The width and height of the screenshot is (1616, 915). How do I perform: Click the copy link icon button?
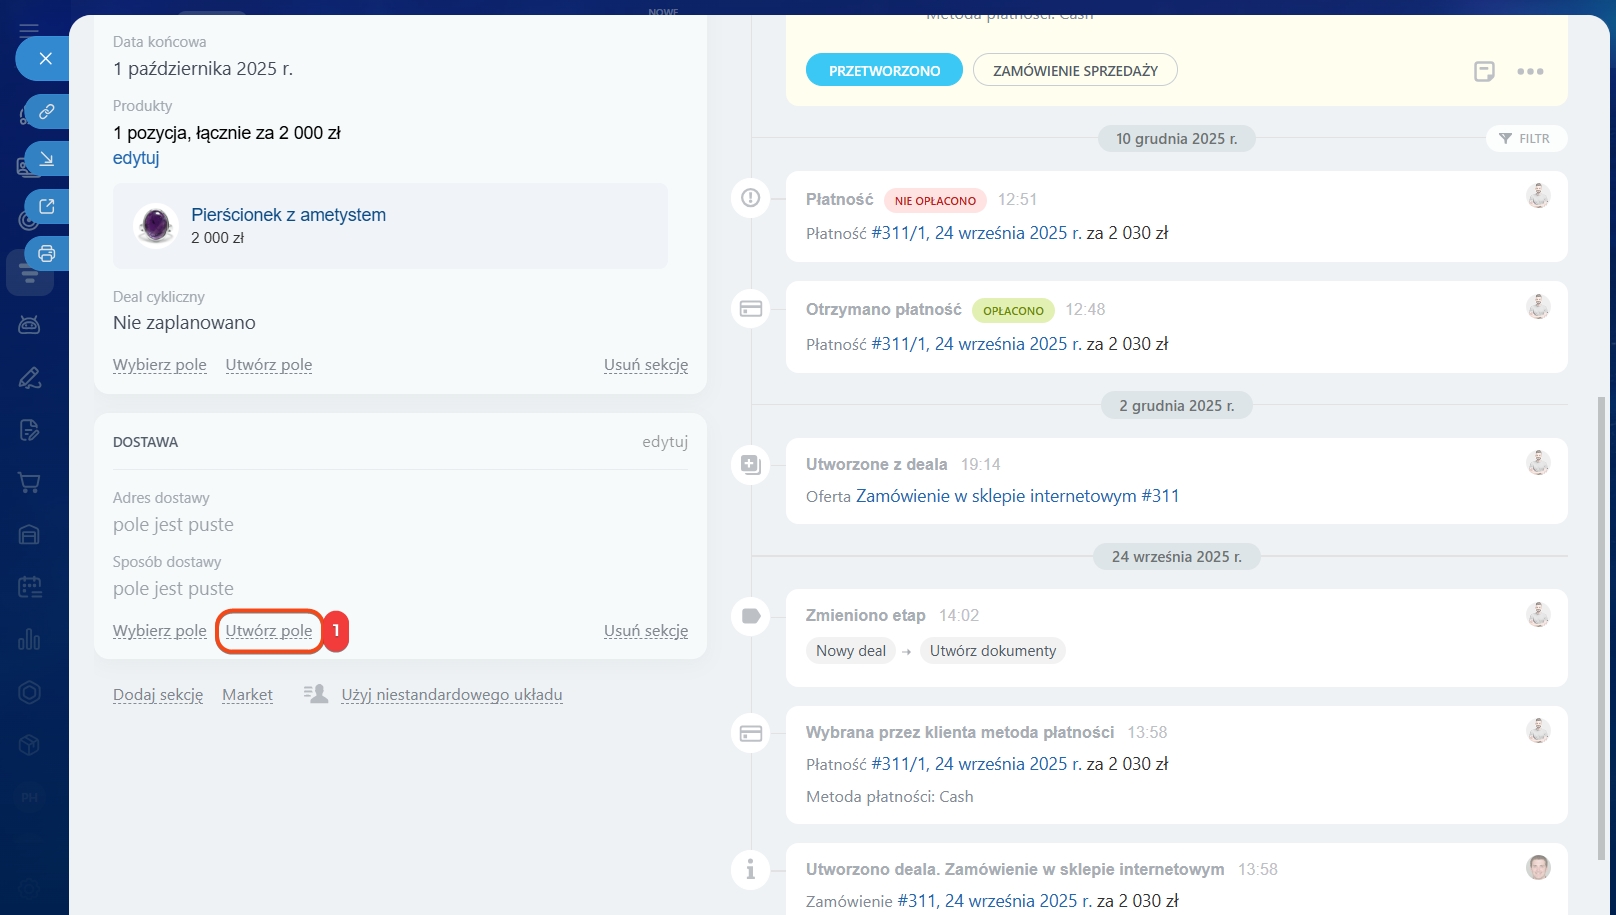point(46,112)
